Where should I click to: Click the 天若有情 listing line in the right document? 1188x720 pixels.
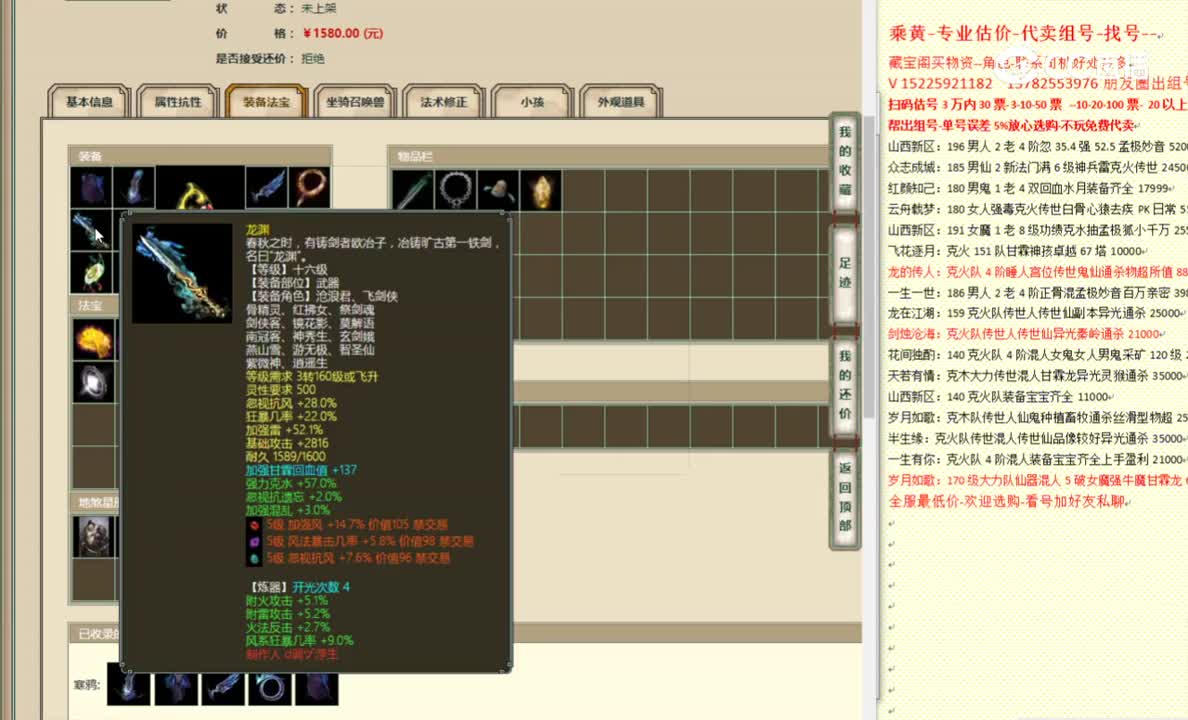[x=1037, y=375]
